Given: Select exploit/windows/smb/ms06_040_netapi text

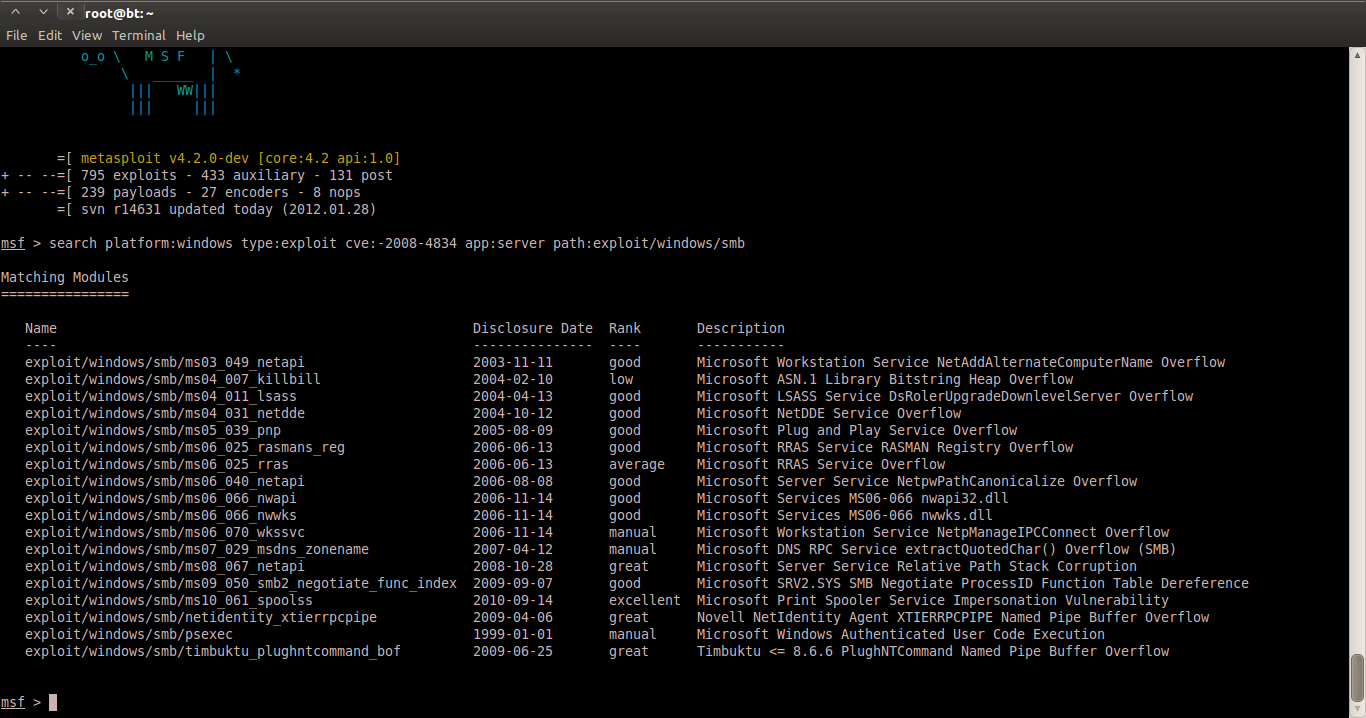Looking at the screenshot, I should [165, 481].
